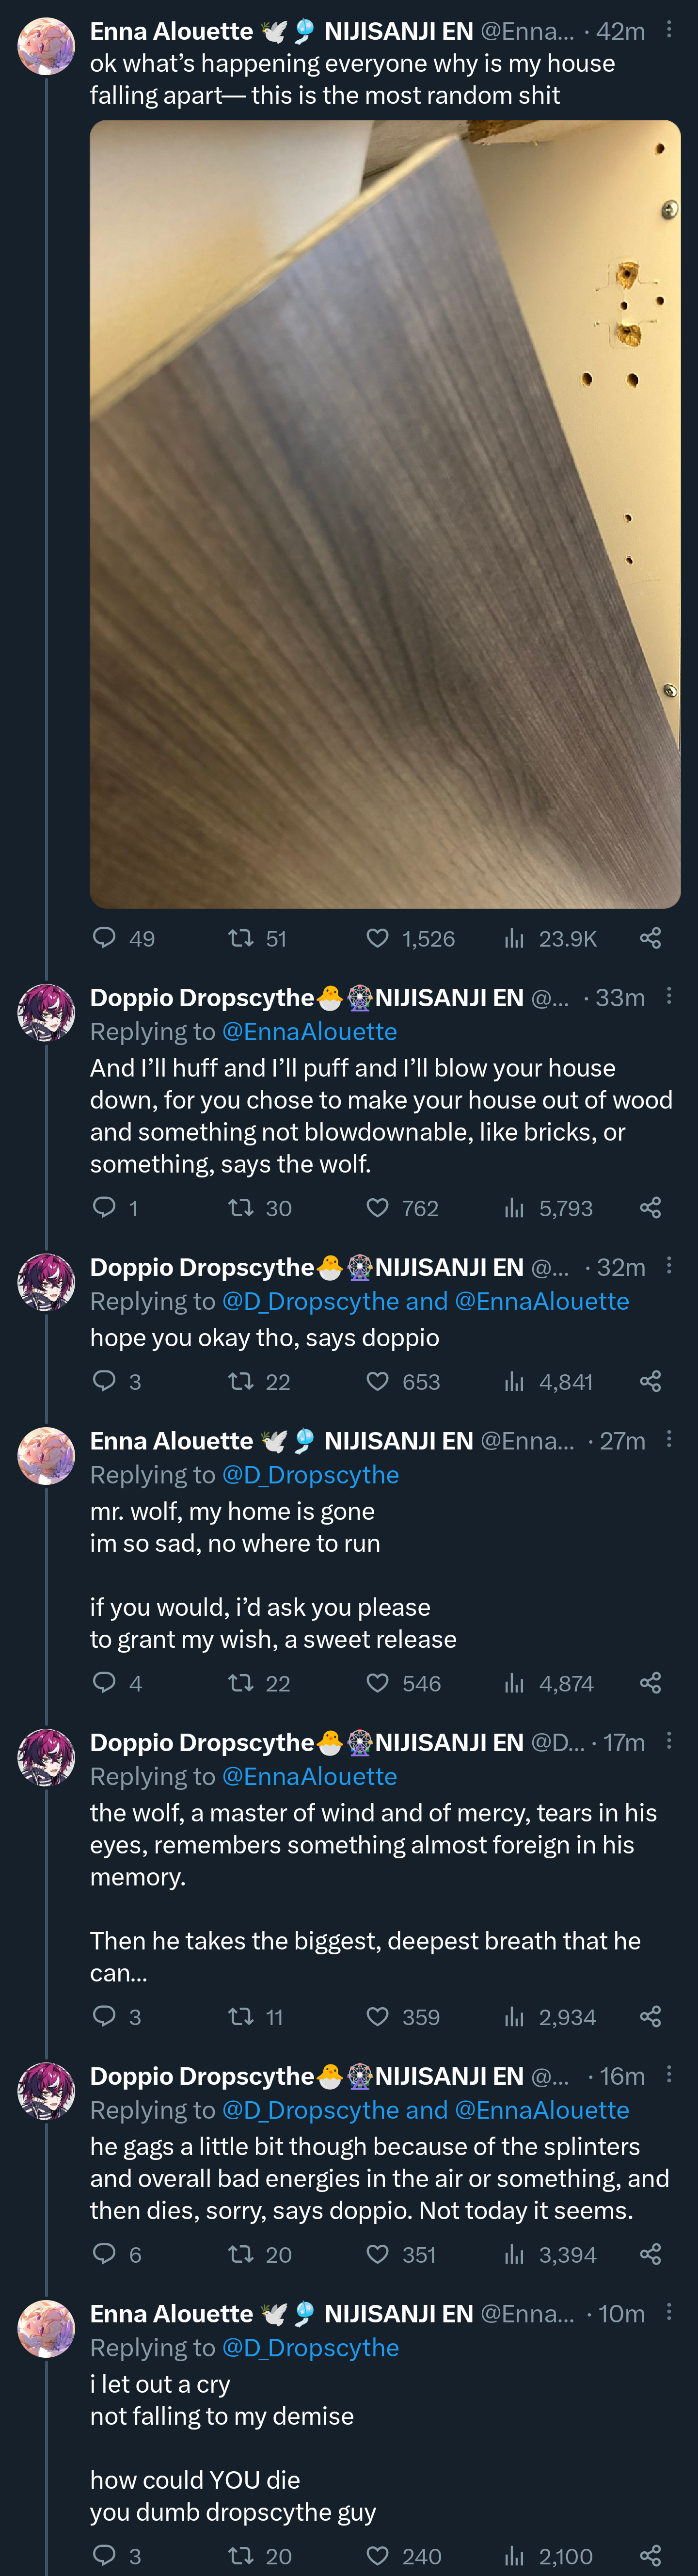Open more options on Doppio's 33m reply
The height and width of the screenshot is (2576, 698).
point(669,996)
